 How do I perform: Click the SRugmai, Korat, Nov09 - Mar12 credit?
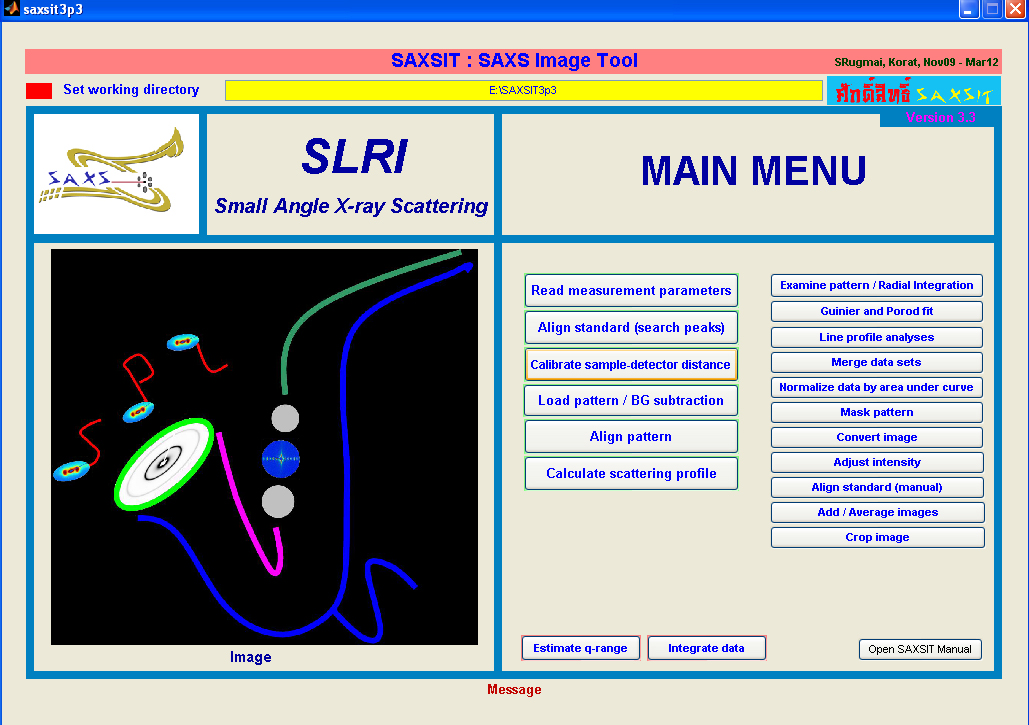click(x=916, y=62)
